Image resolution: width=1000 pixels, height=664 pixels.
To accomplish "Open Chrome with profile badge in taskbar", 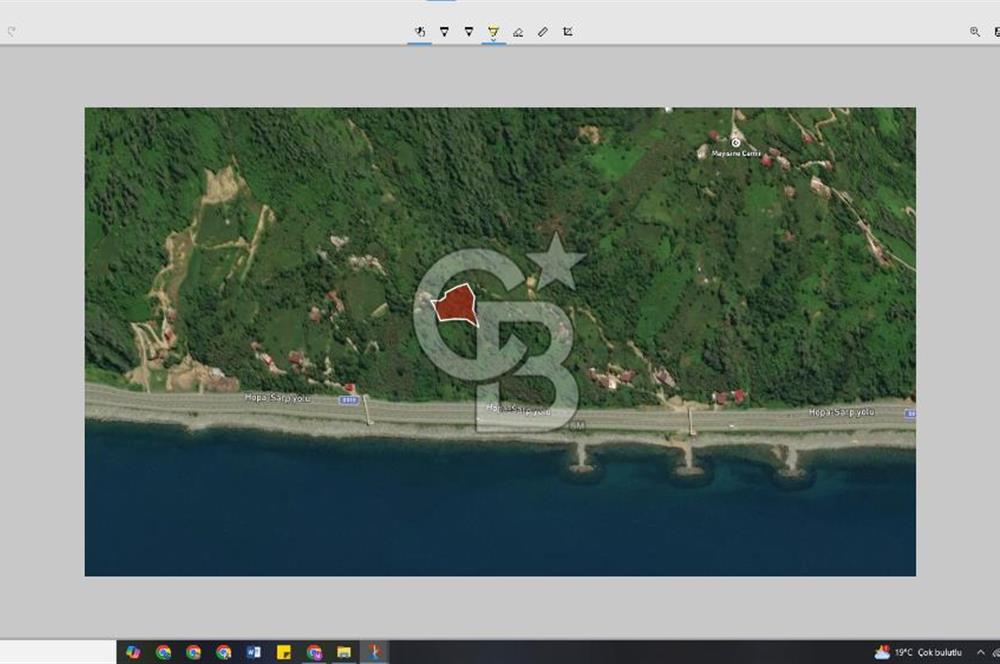I will click(x=314, y=652).
